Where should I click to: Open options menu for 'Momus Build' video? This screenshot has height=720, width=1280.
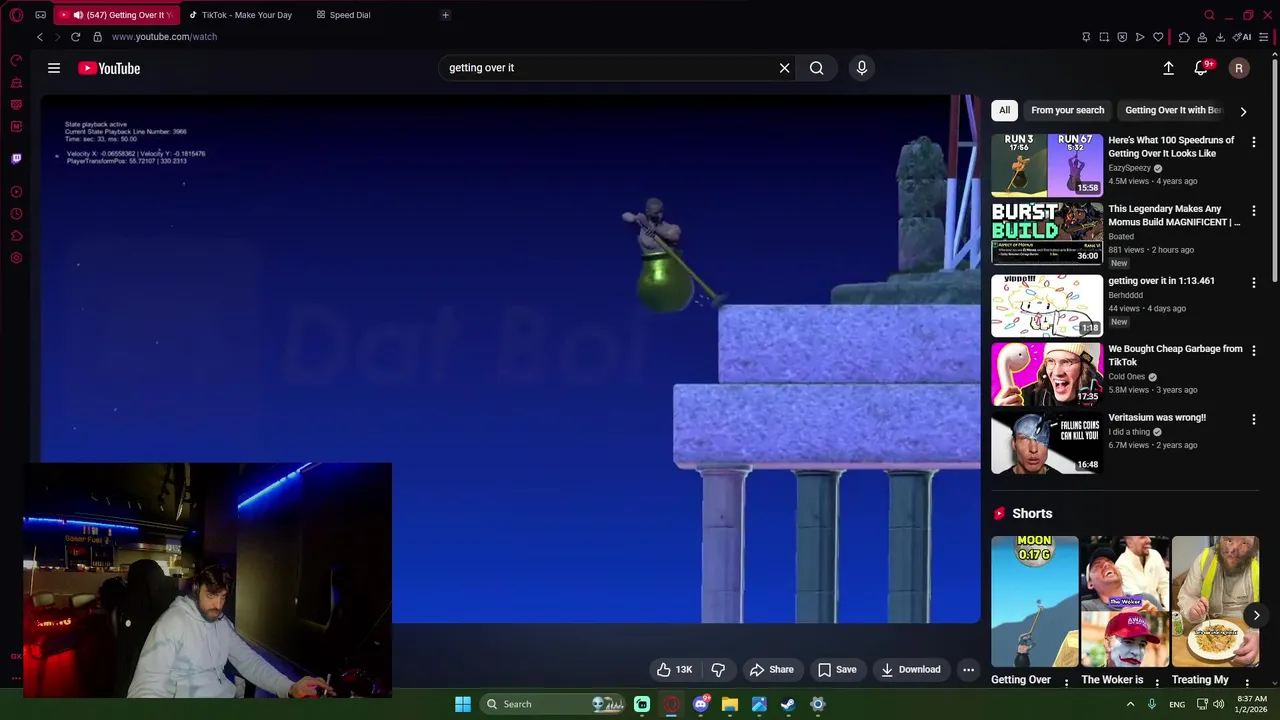coord(1253,211)
